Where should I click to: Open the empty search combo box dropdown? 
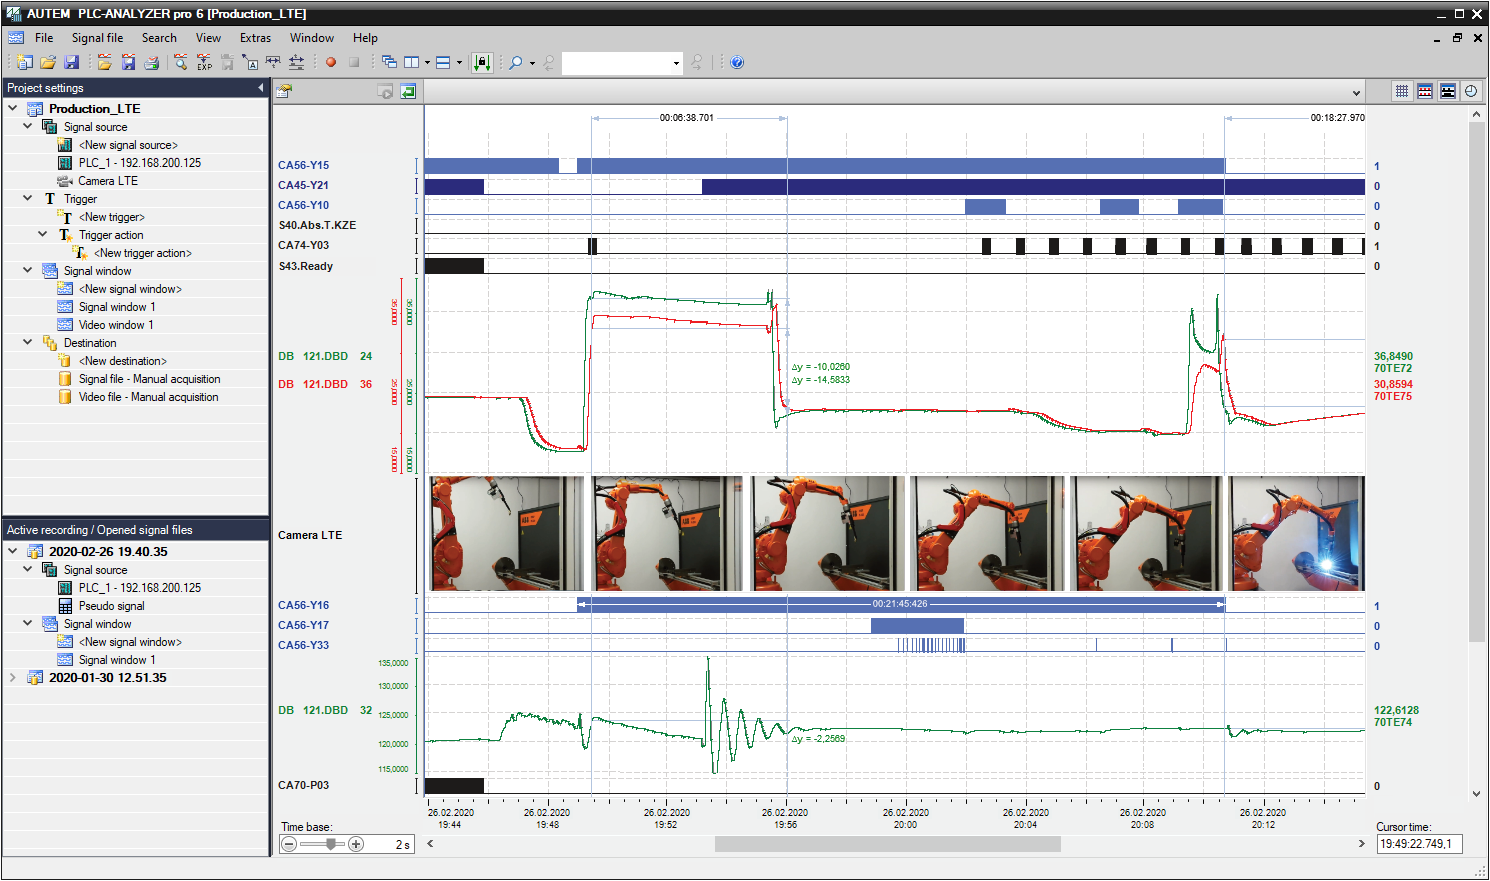[x=676, y=63]
